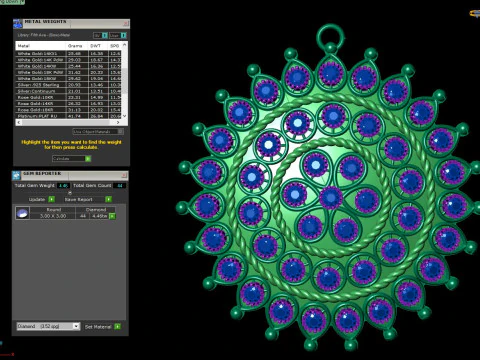Toggle the Use Object Materials checkbox
This screenshot has height=360, width=480.
[121, 132]
